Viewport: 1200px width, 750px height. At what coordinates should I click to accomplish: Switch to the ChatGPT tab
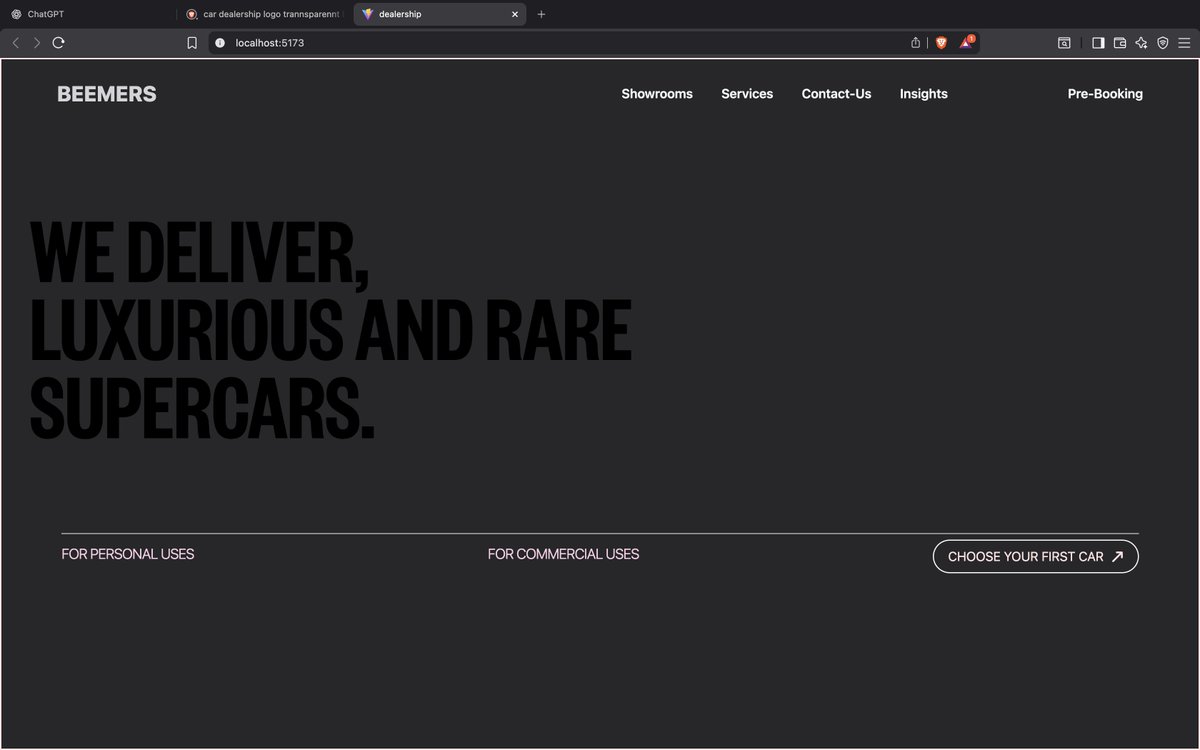pos(88,14)
